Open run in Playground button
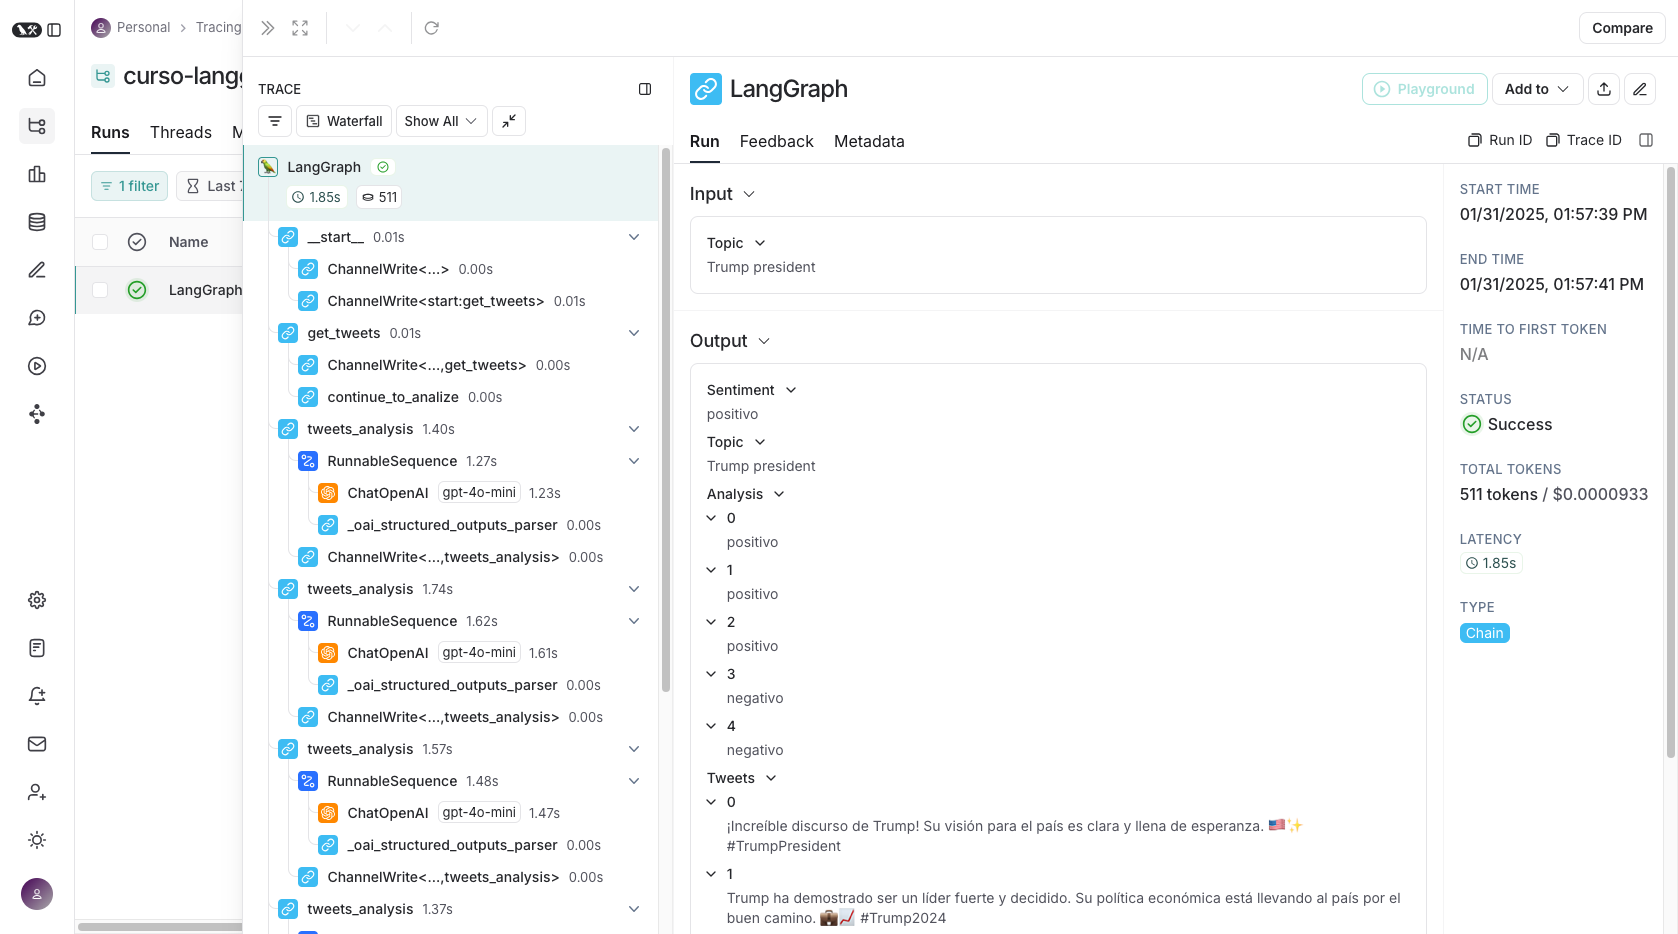The image size is (1678, 934). click(1424, 89)
